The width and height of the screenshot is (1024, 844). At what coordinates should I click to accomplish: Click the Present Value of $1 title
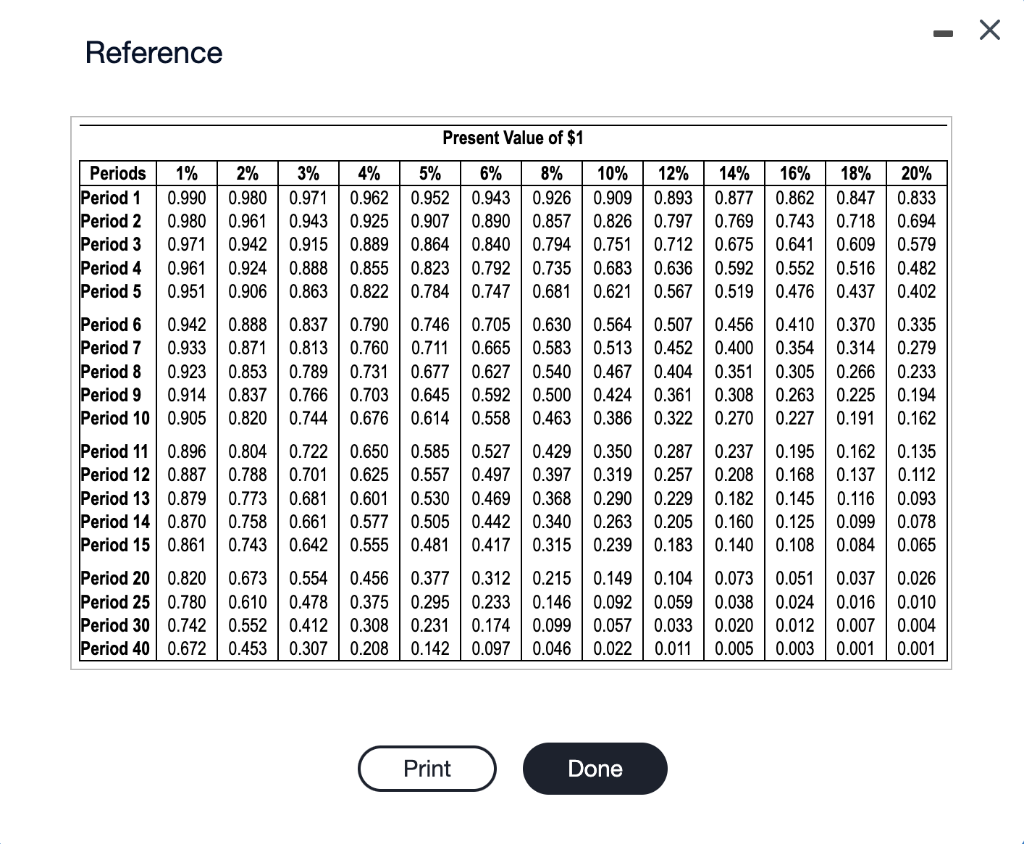513,138
